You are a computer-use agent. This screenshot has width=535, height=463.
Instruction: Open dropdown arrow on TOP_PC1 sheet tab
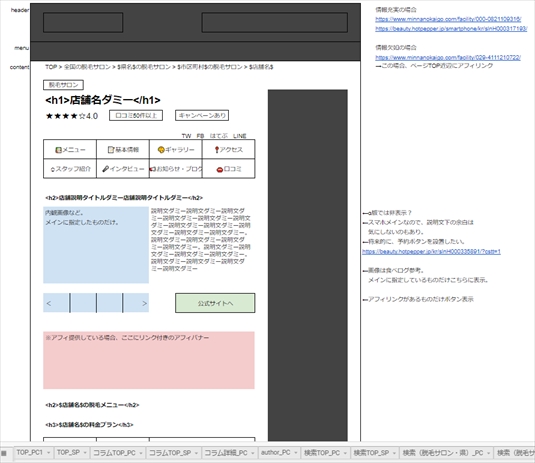click(x=48, y=453)
